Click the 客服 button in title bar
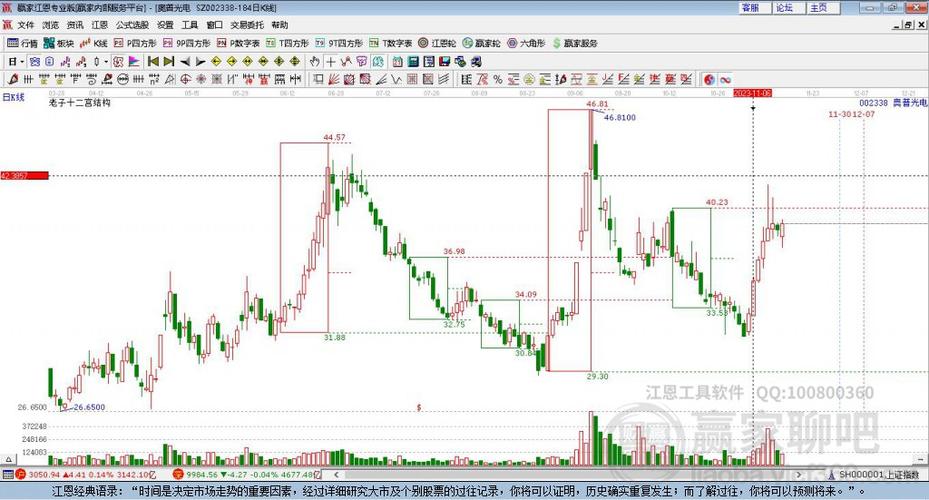Image resolution: width=929 pixels, height=500 pixels. coord(754,8)
